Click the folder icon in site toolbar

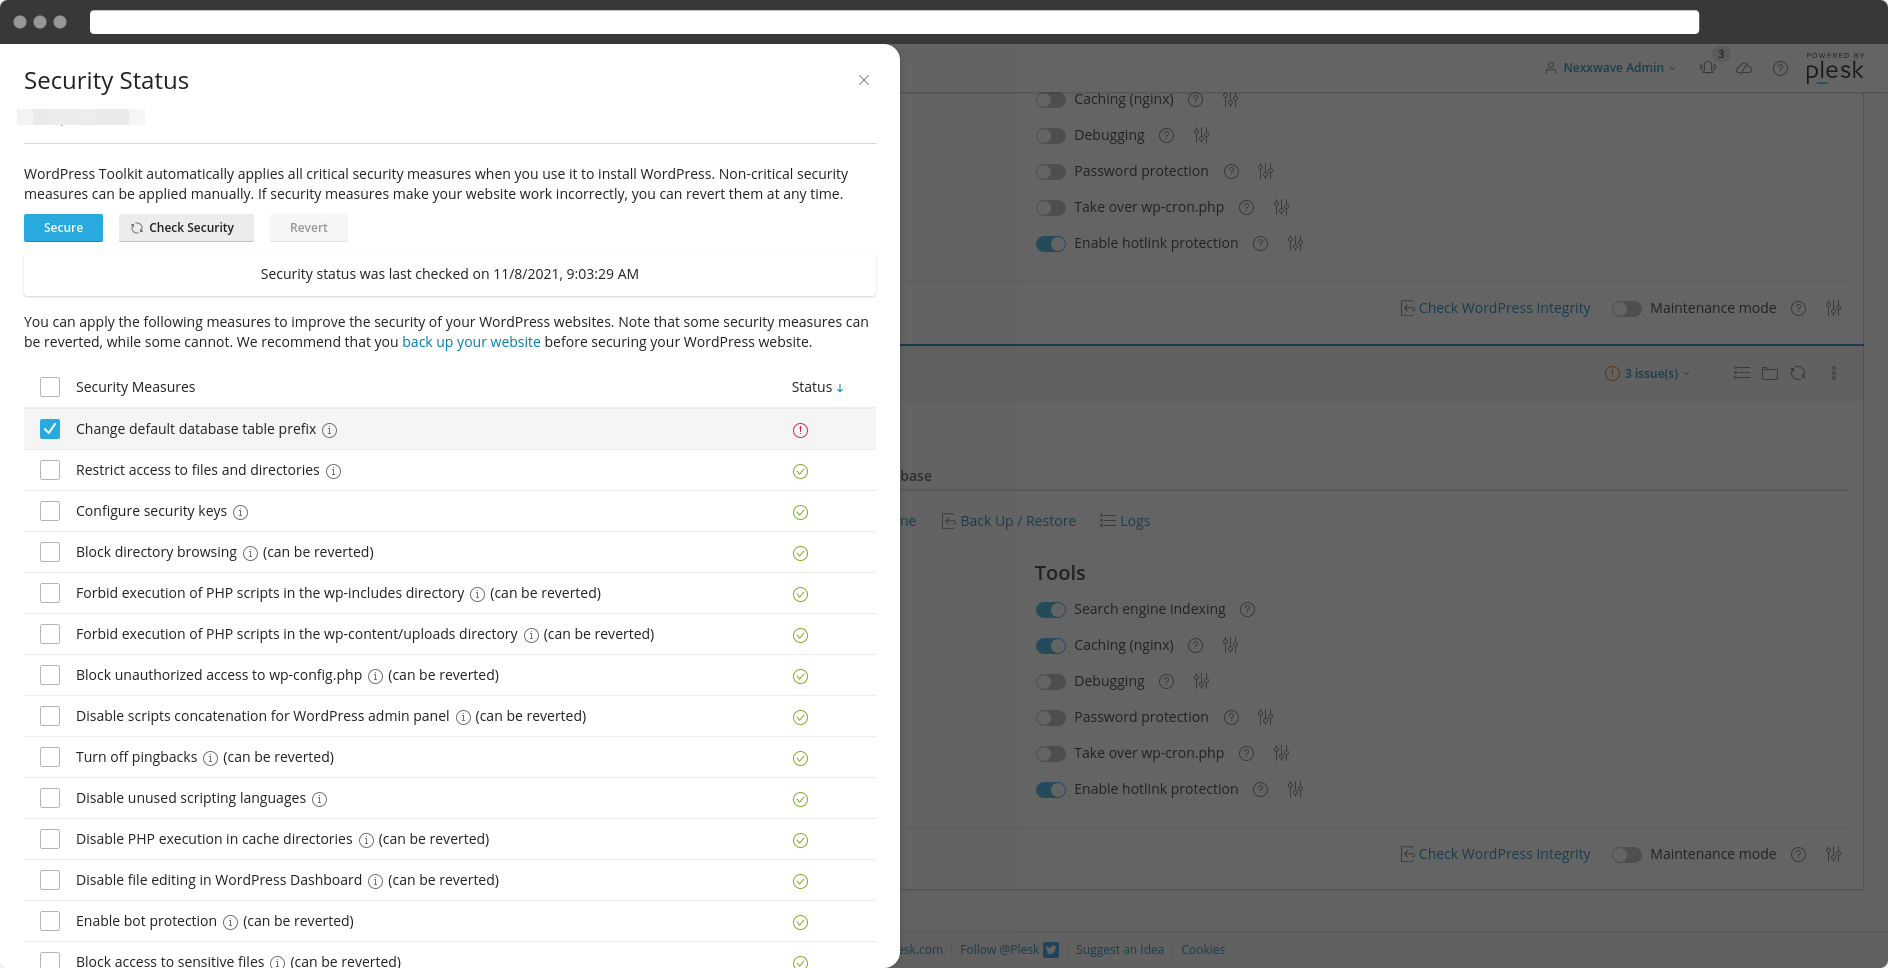pos(1770,373)
